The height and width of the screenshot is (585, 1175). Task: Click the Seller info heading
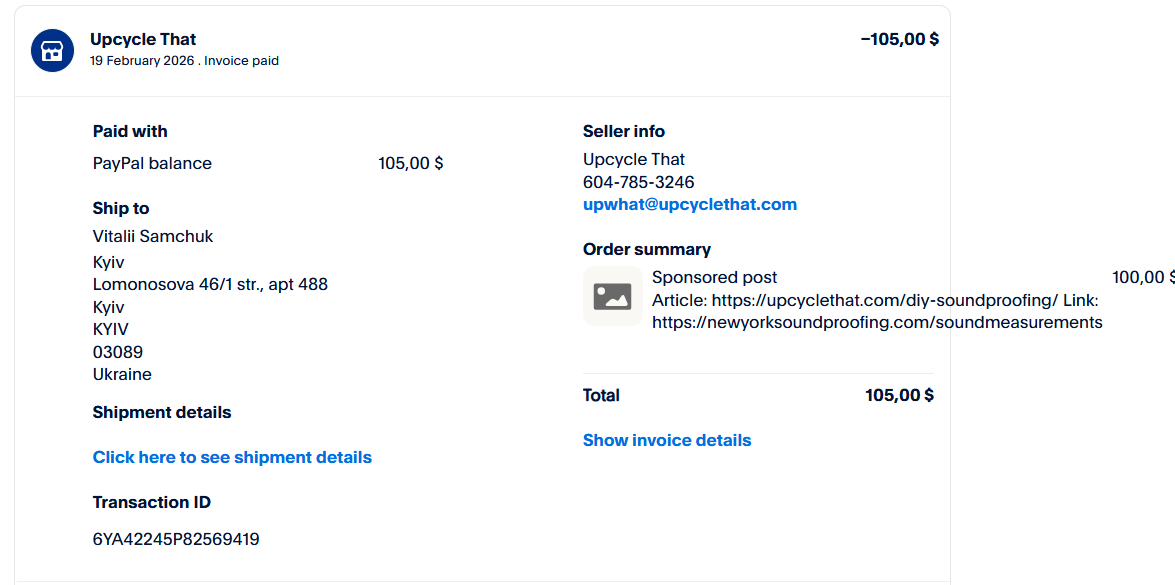[x=623, y=131]
